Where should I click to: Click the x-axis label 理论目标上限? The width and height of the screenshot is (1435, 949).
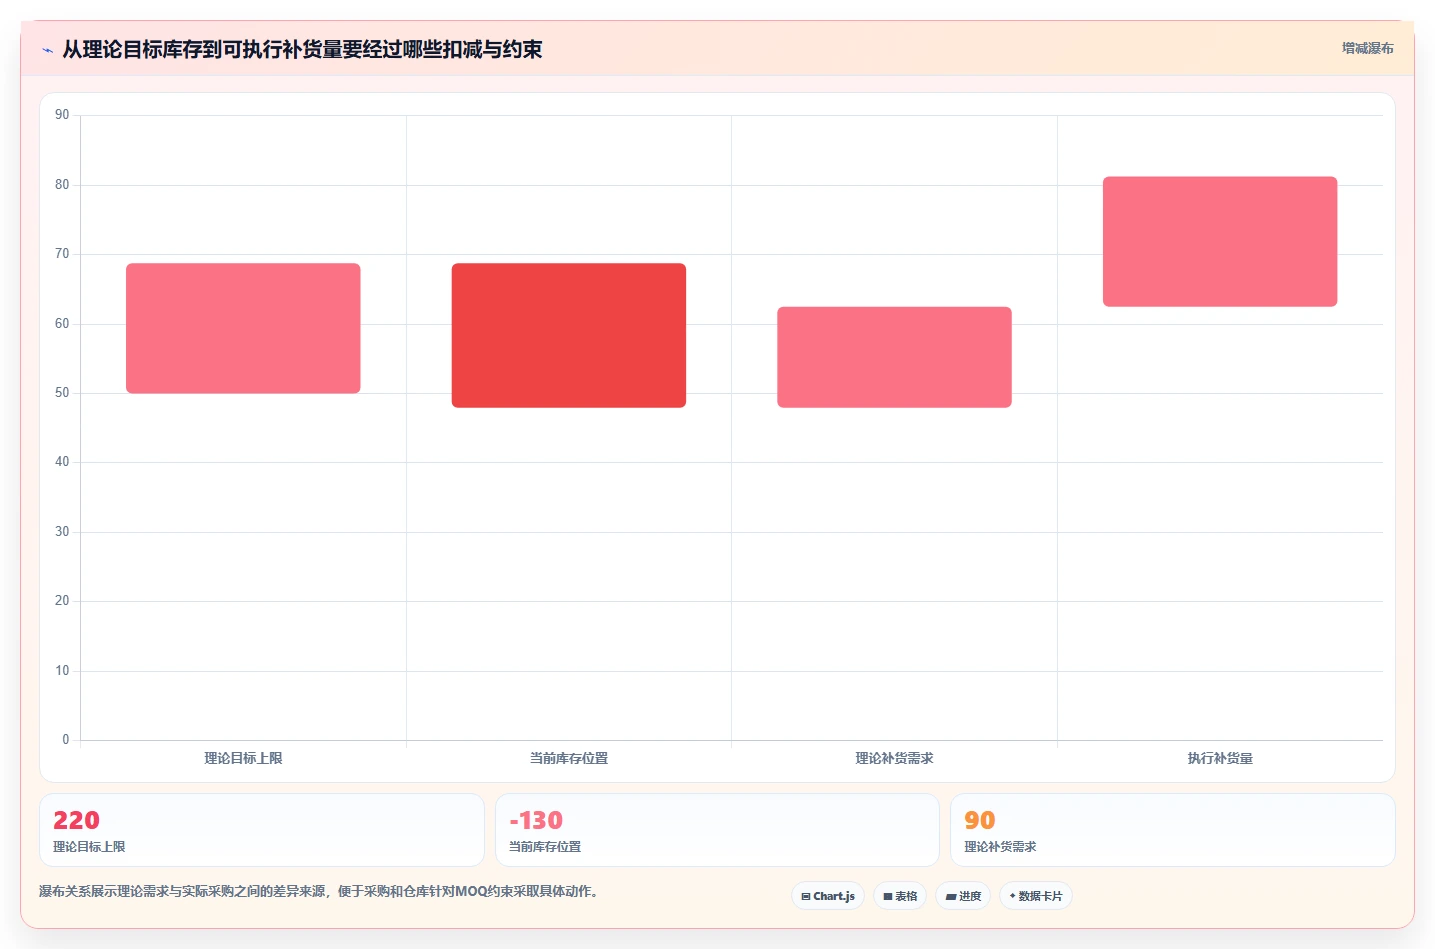[x=243, y=758]
